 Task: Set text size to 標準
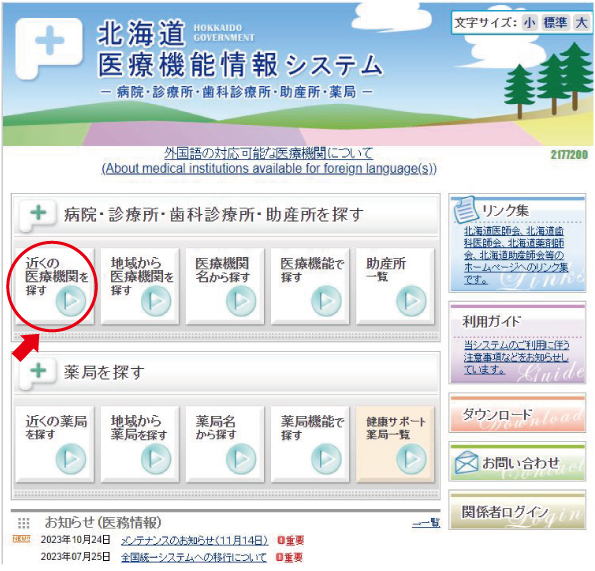click(555, 23)
